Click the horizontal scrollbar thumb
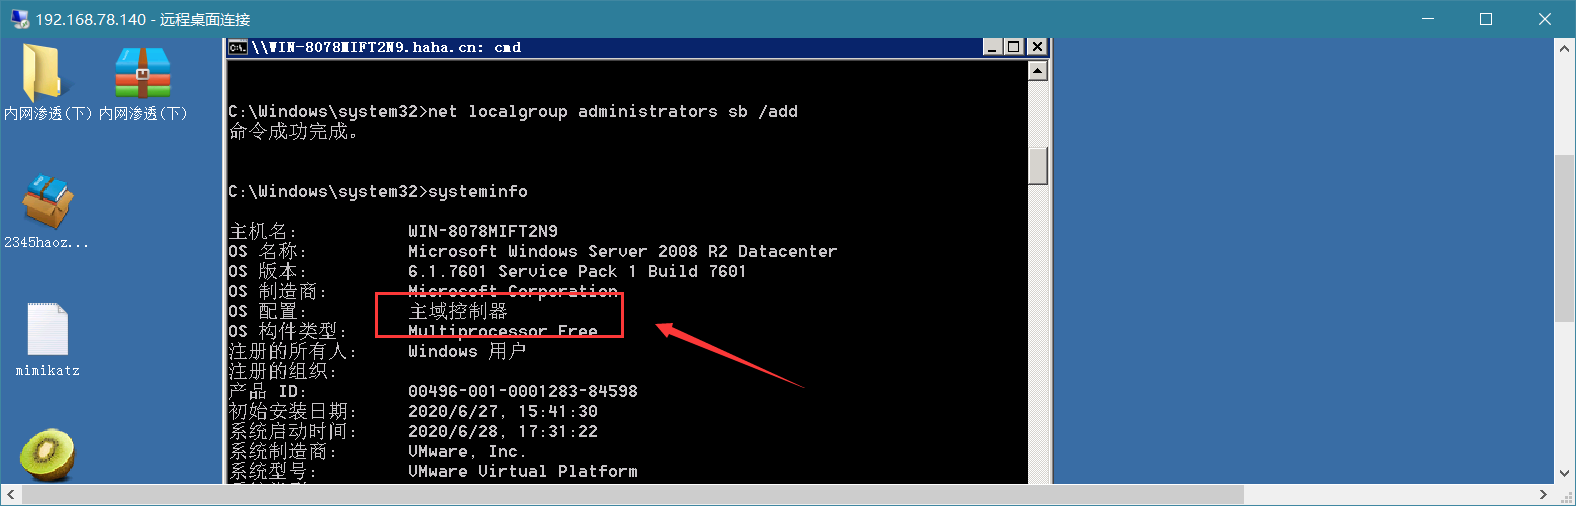 coord(632,495)
